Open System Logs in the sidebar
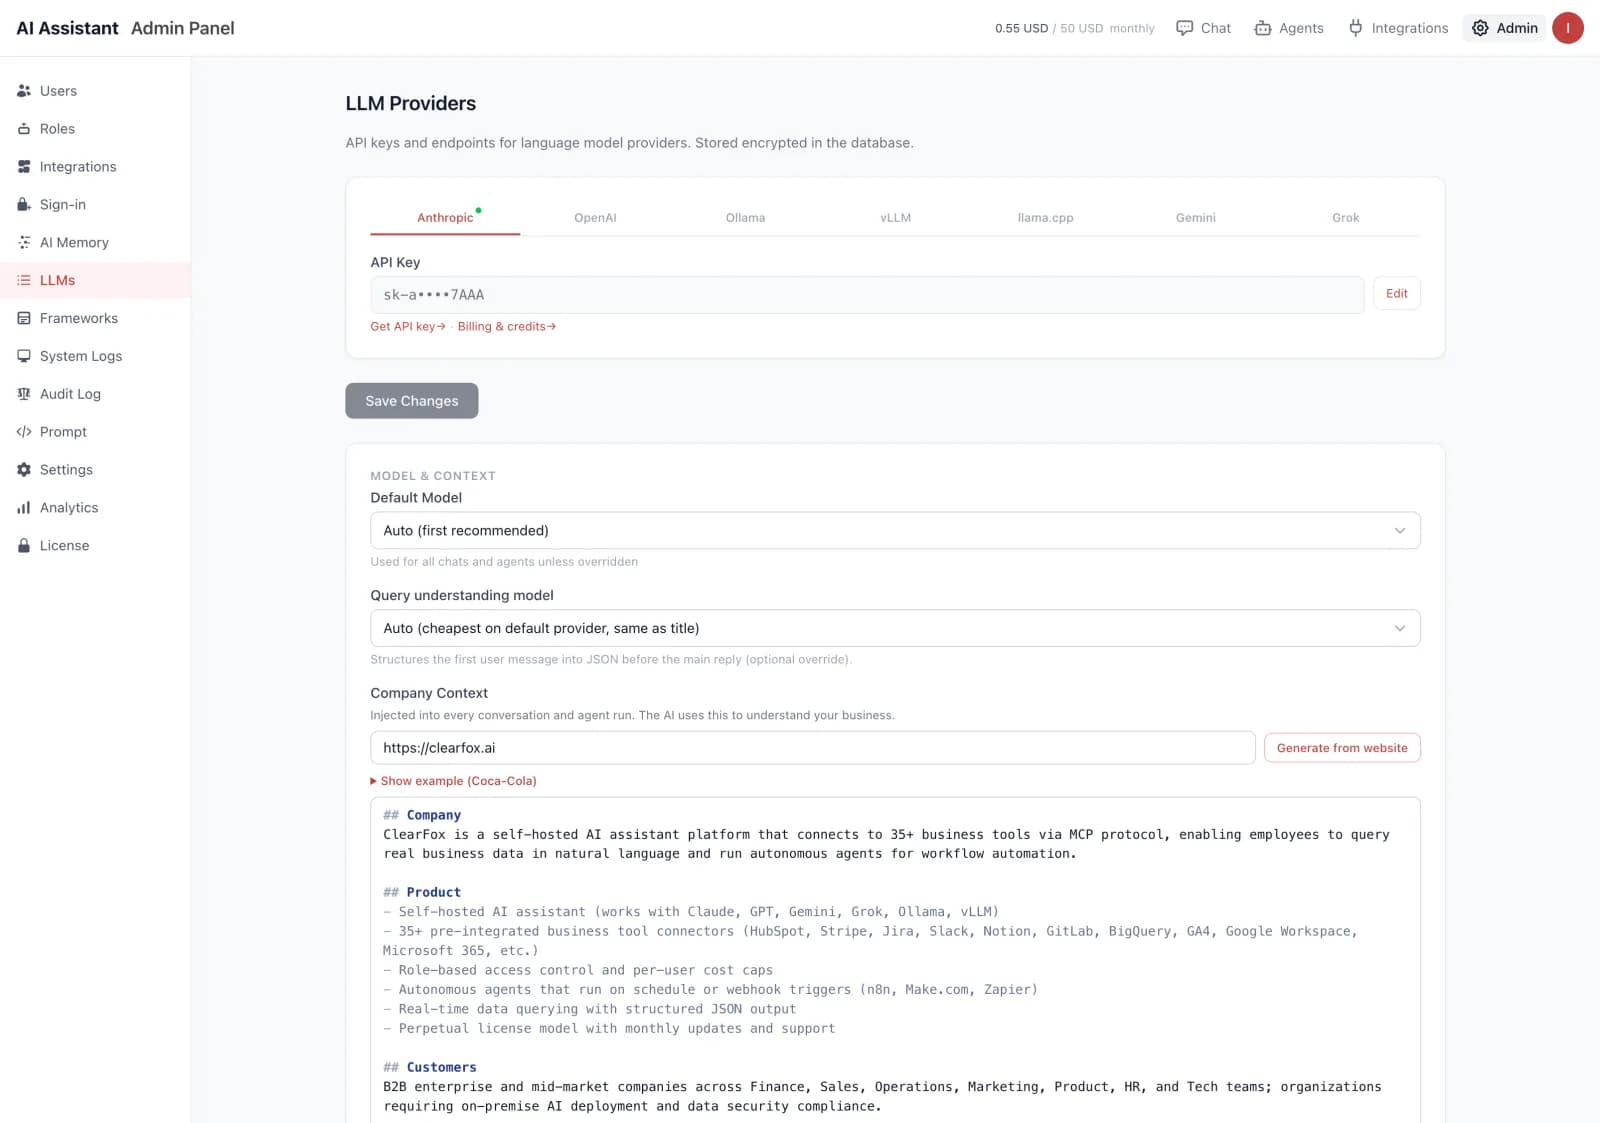Image resolution: width=1600 pixels, height=1123 pixels. tap(95, 357)
